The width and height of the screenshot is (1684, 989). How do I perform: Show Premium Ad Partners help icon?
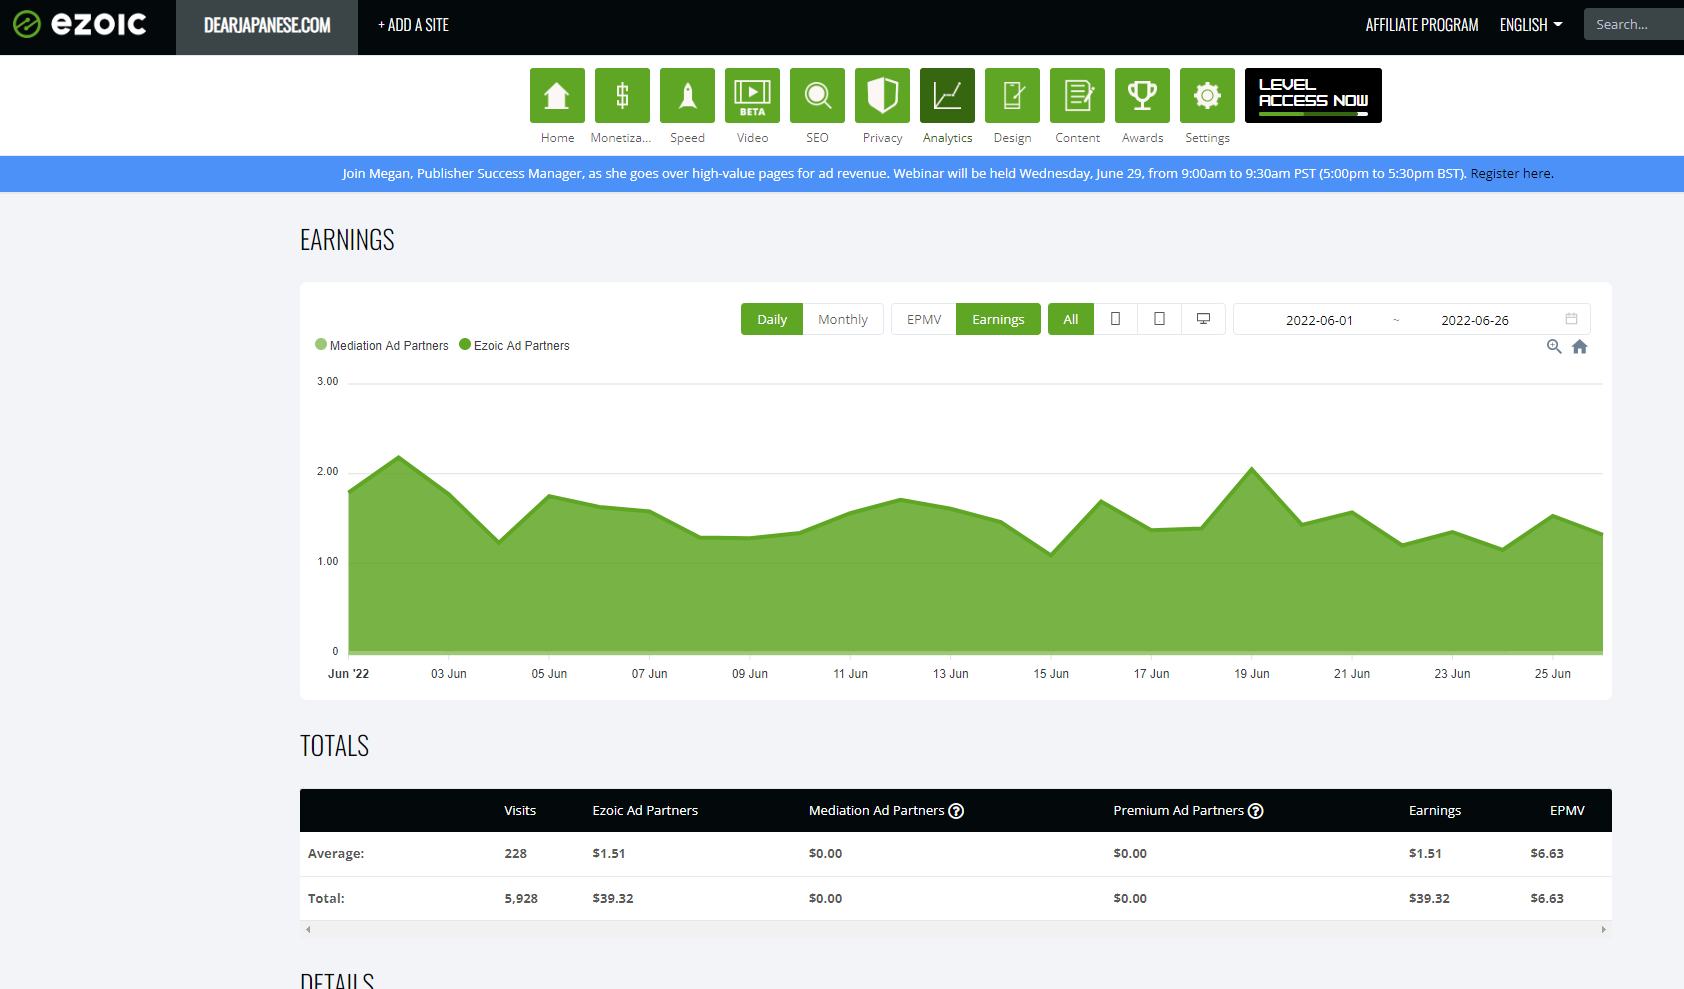click(x=1256, y=811)
